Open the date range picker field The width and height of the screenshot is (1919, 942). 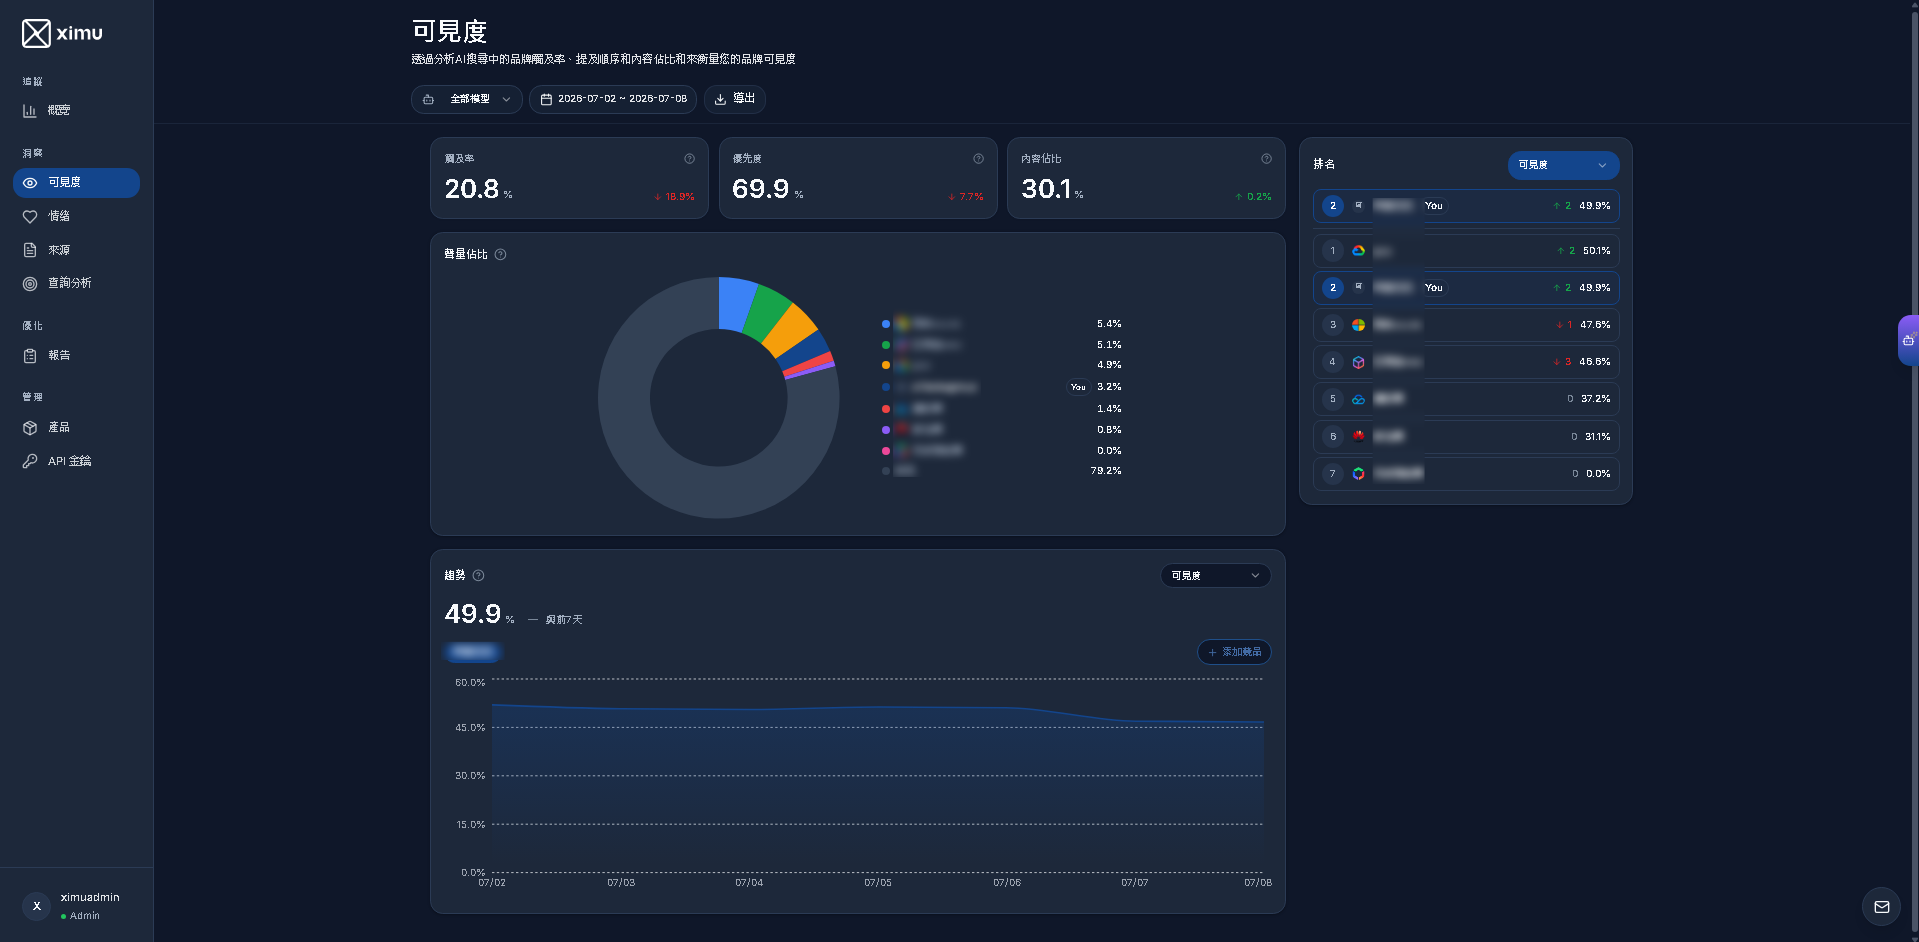613,99
